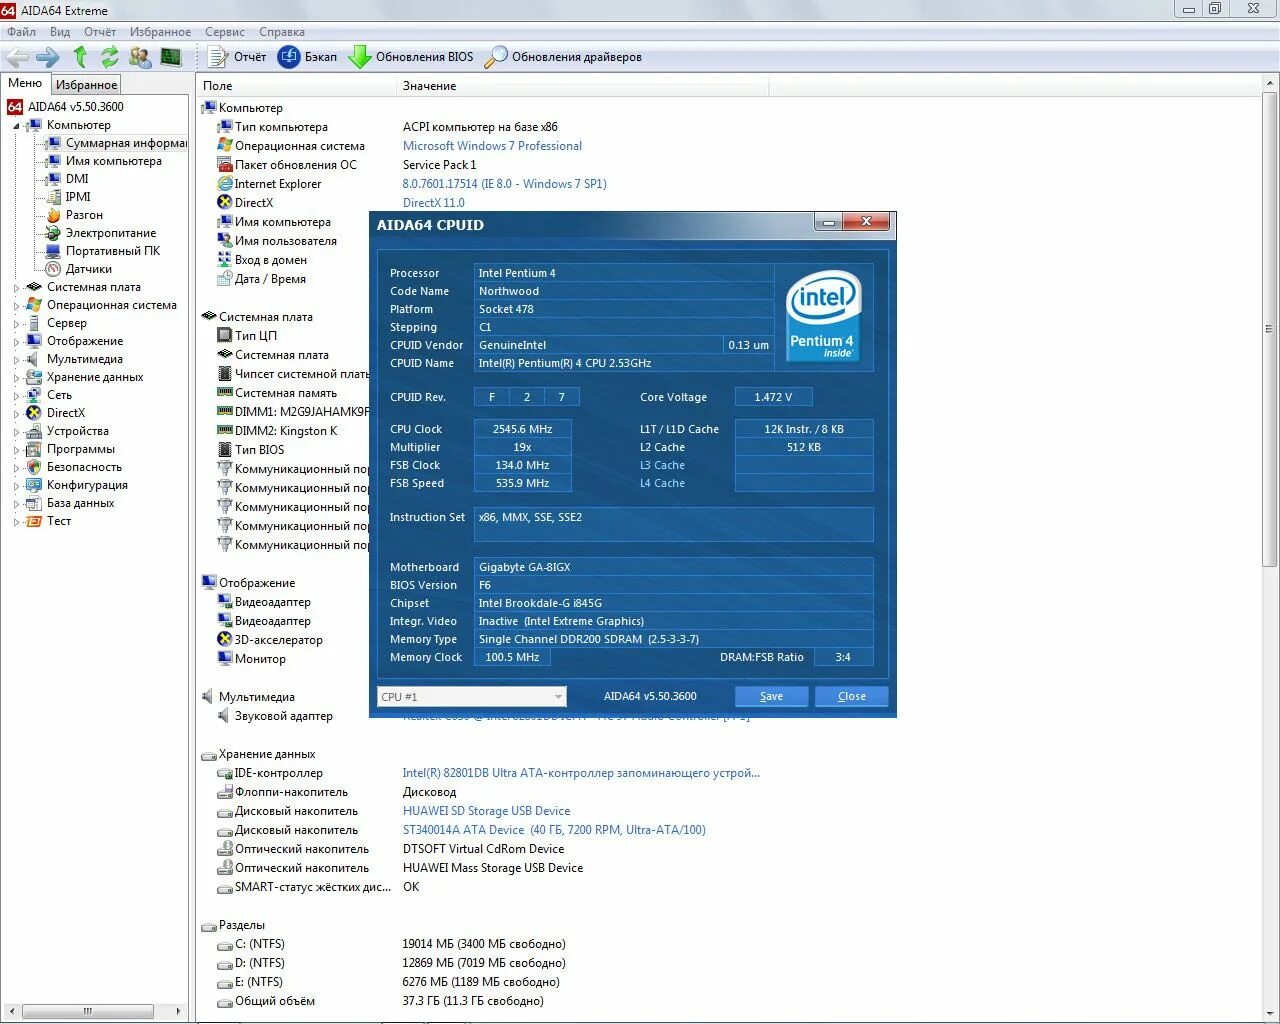
Task: Open the Отчёт report toolbar button
Action: point(238,57)
